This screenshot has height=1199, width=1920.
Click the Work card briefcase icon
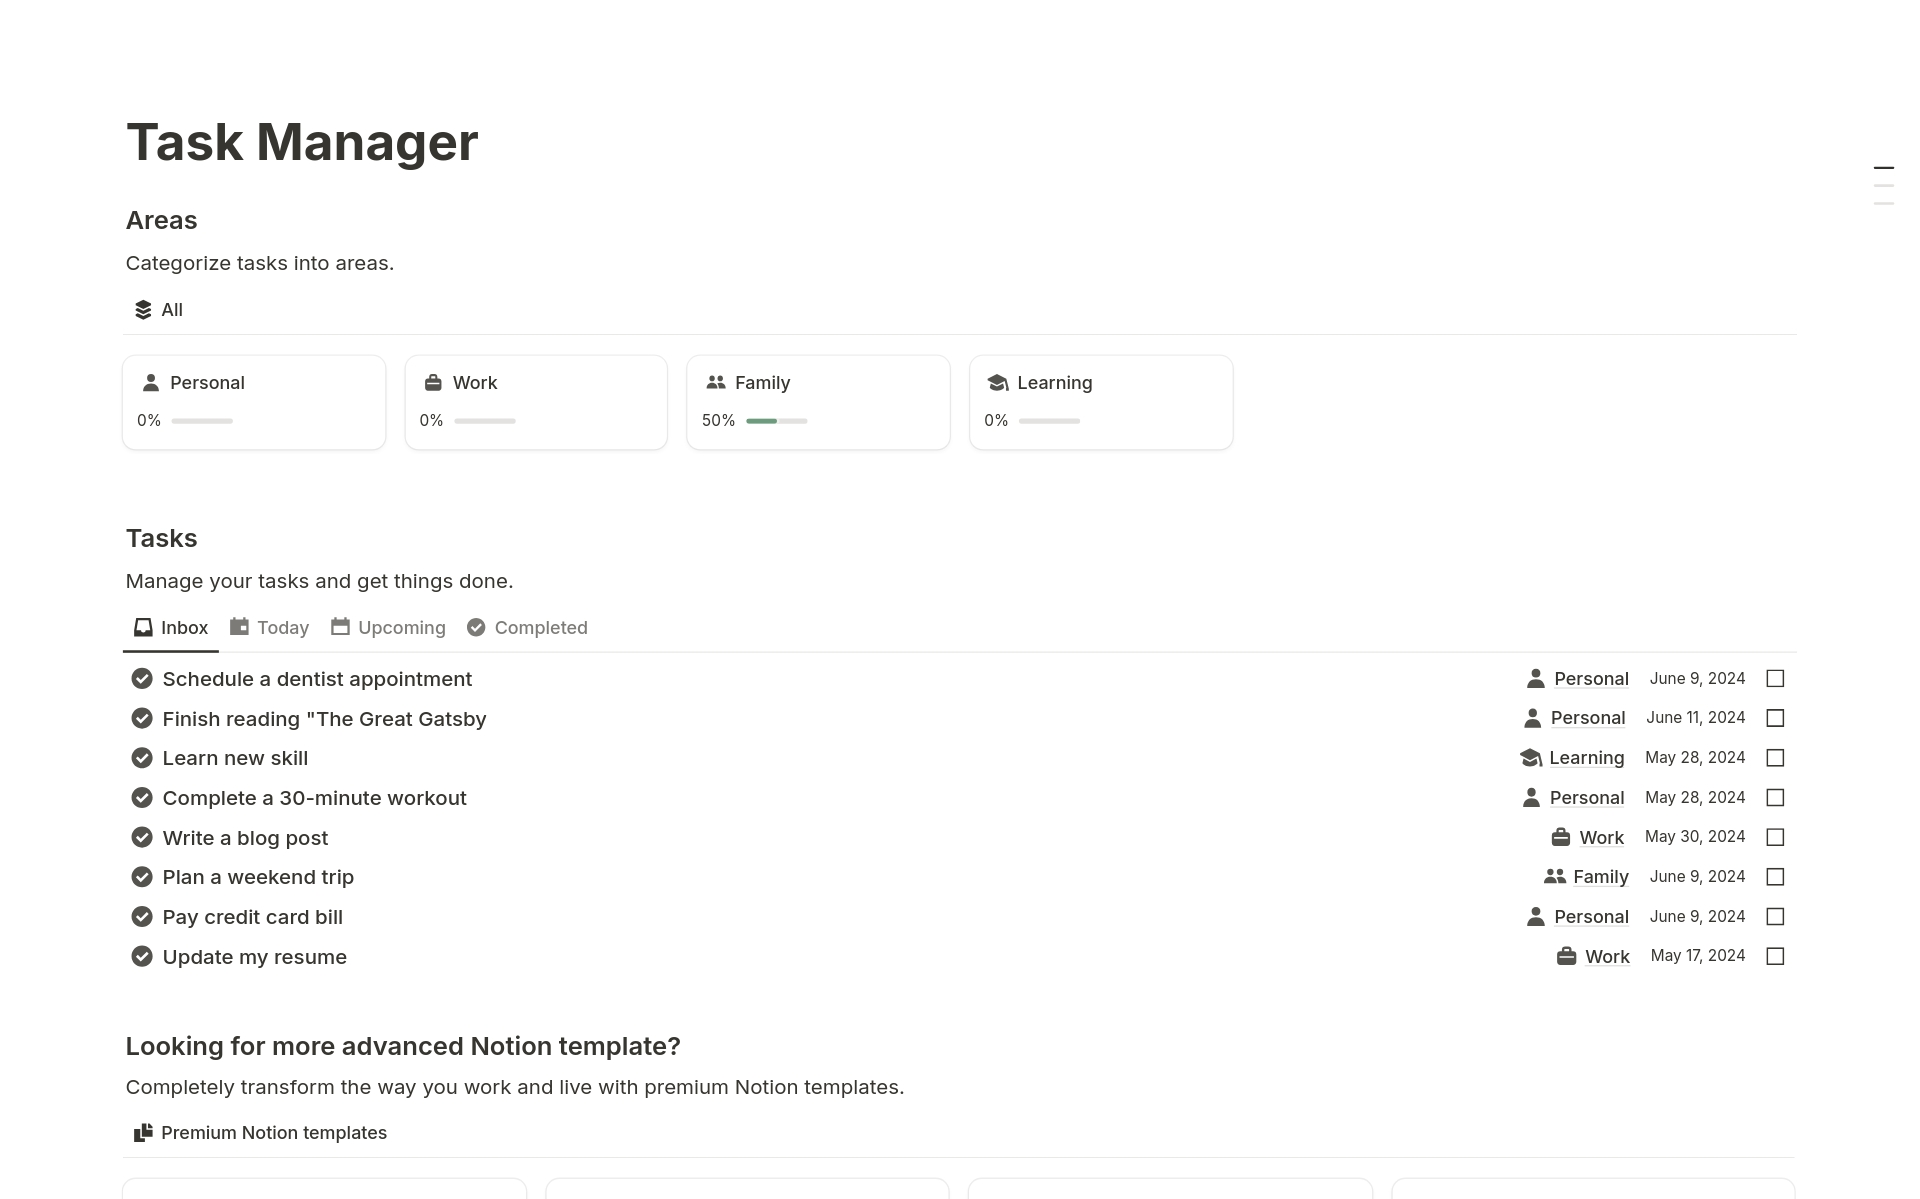coord(433,383)
